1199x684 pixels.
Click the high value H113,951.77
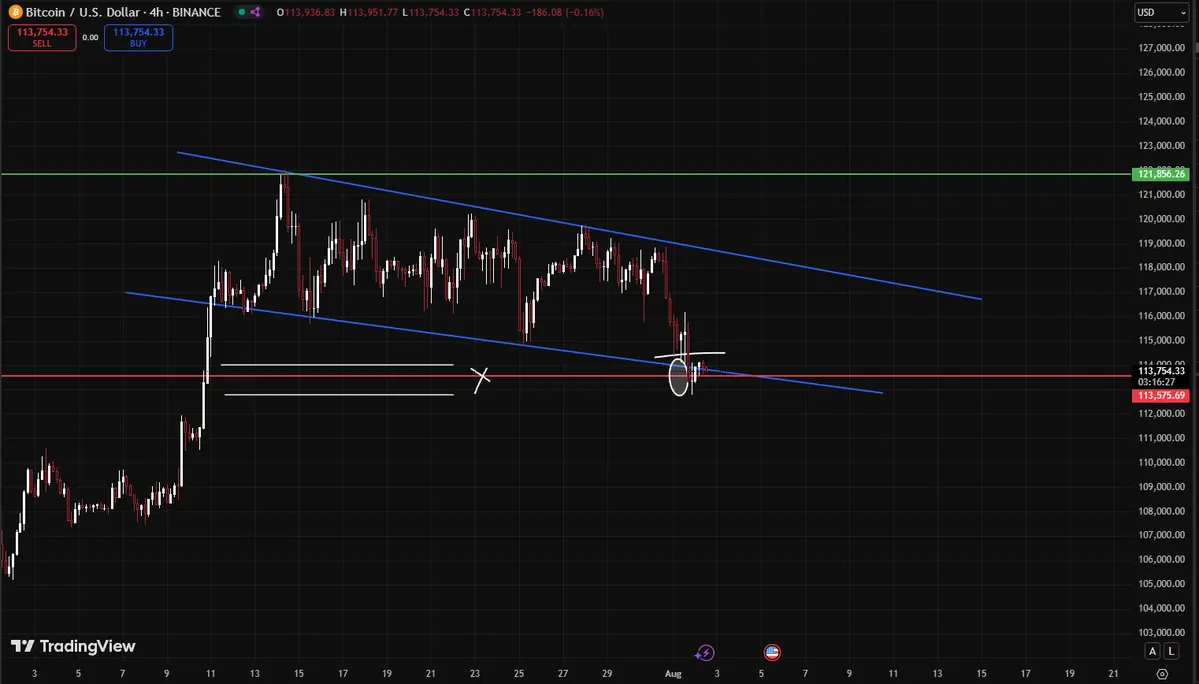(369, 12)
